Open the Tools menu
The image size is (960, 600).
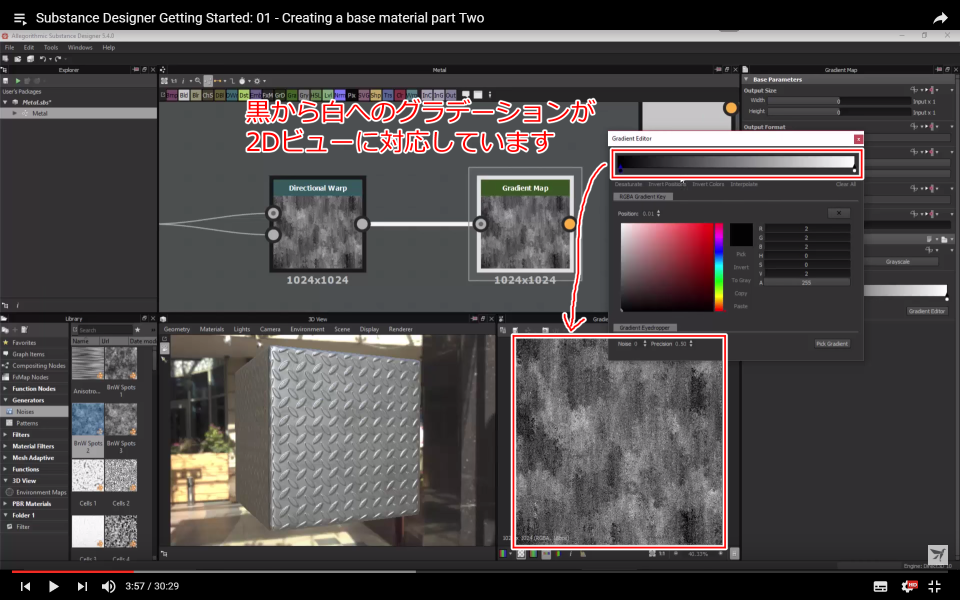tap(51, 47)
